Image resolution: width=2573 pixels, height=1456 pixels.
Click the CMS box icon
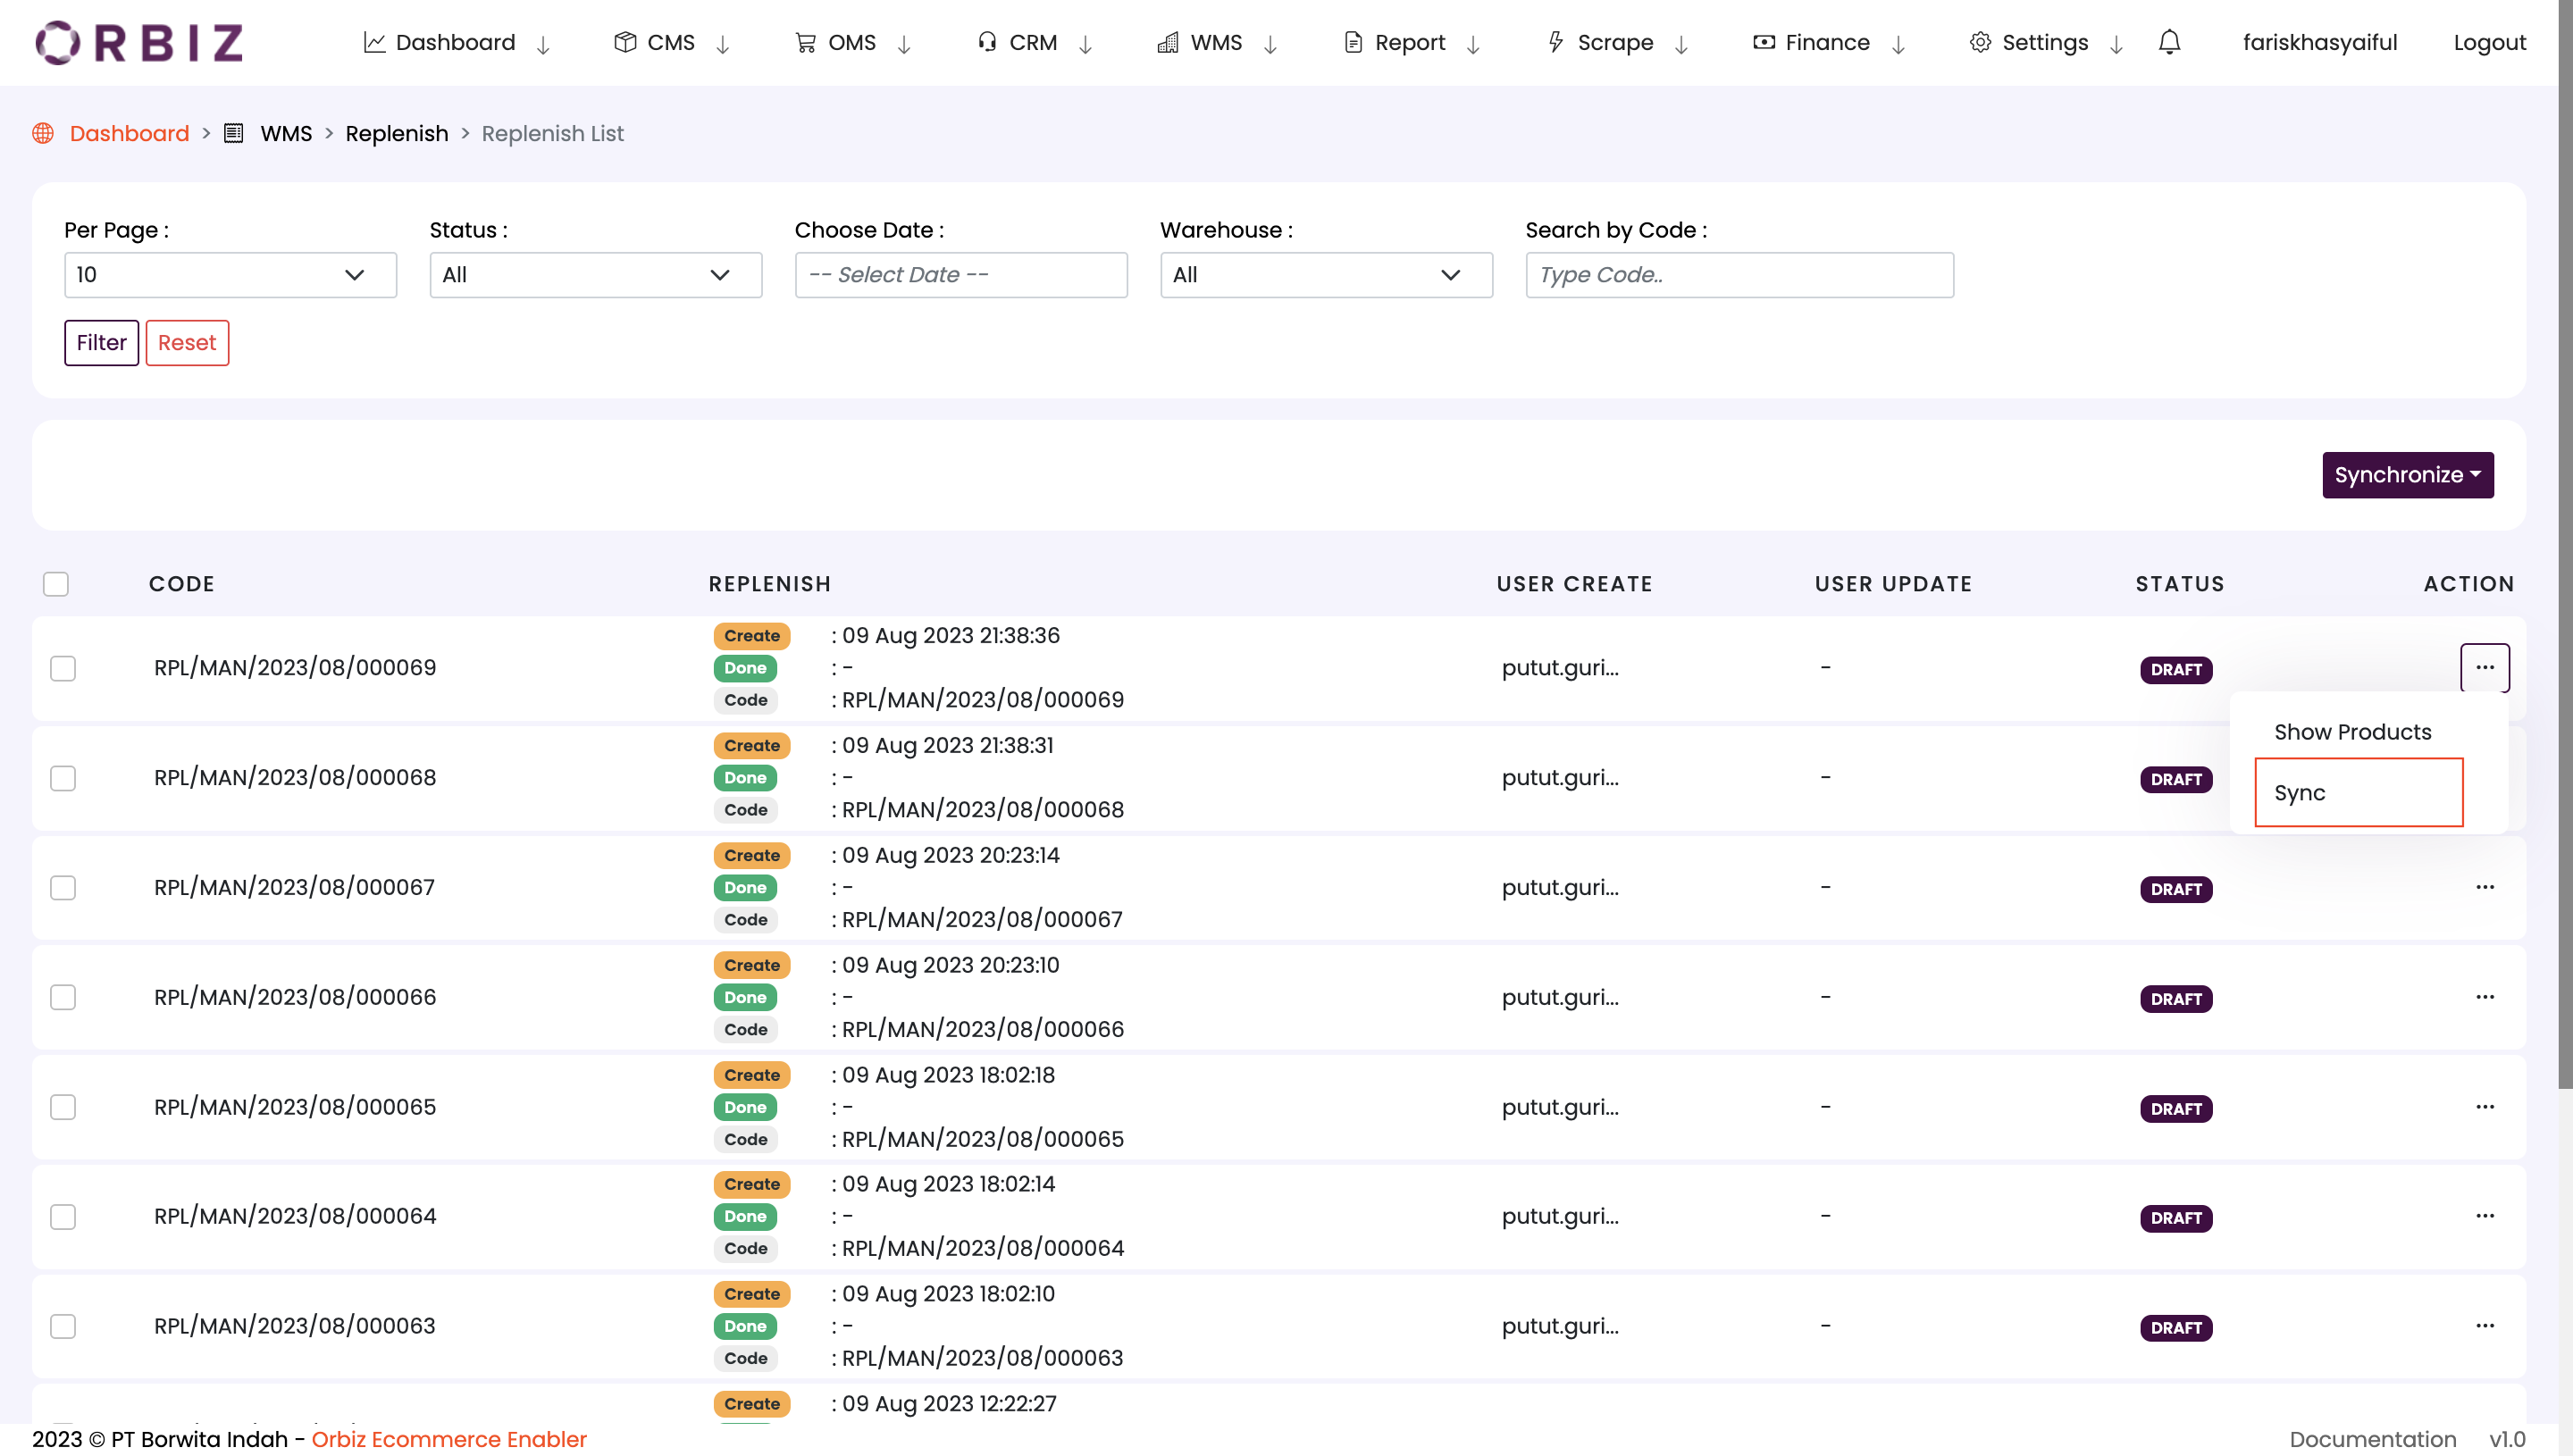tap(625, 42)
